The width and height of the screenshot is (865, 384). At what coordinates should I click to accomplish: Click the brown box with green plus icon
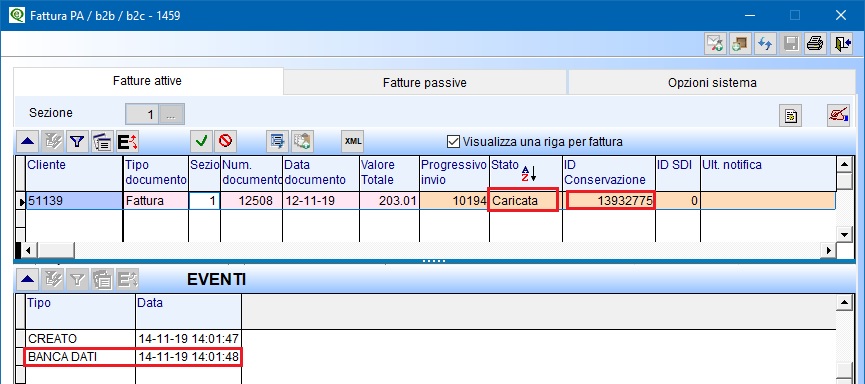point(740,44)
